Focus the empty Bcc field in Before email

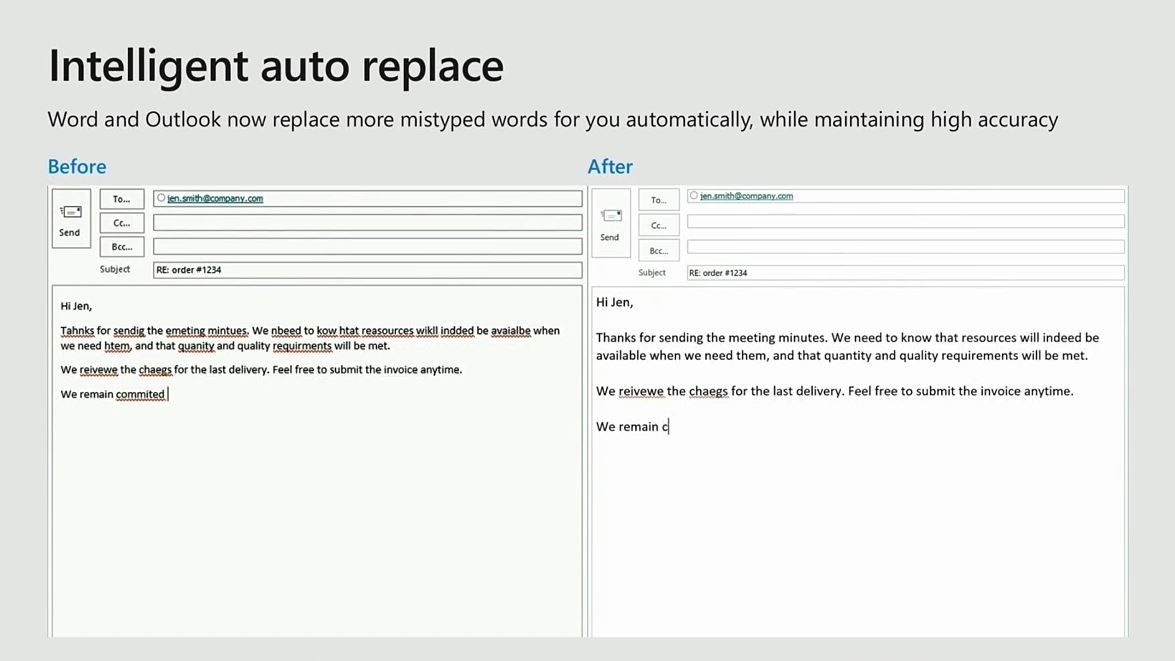point(367,246)
